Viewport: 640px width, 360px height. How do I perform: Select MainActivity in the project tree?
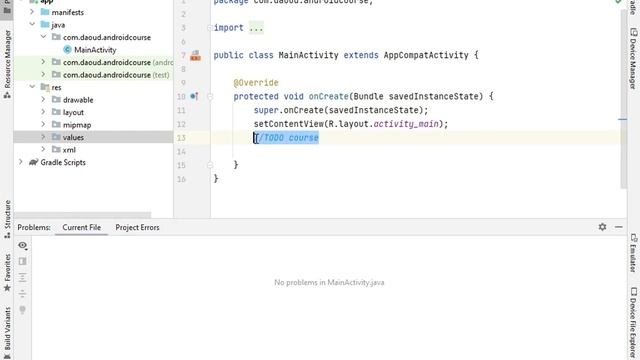[95, 50]
